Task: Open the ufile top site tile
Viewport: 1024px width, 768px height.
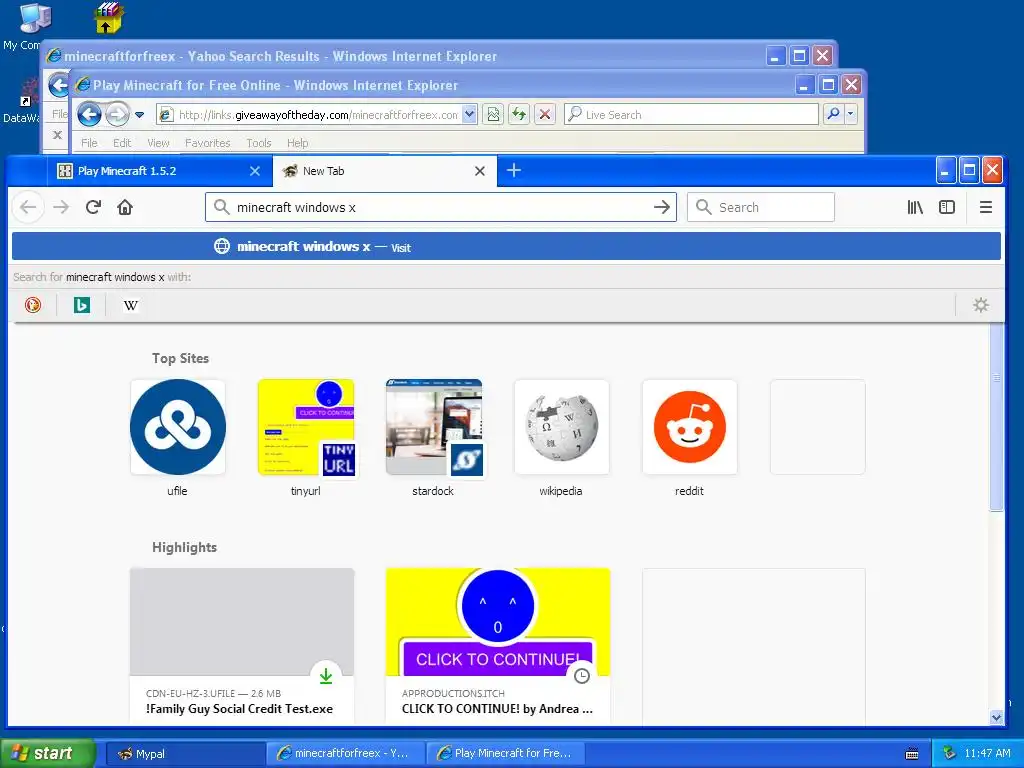Action: click(x=178, y=427)
